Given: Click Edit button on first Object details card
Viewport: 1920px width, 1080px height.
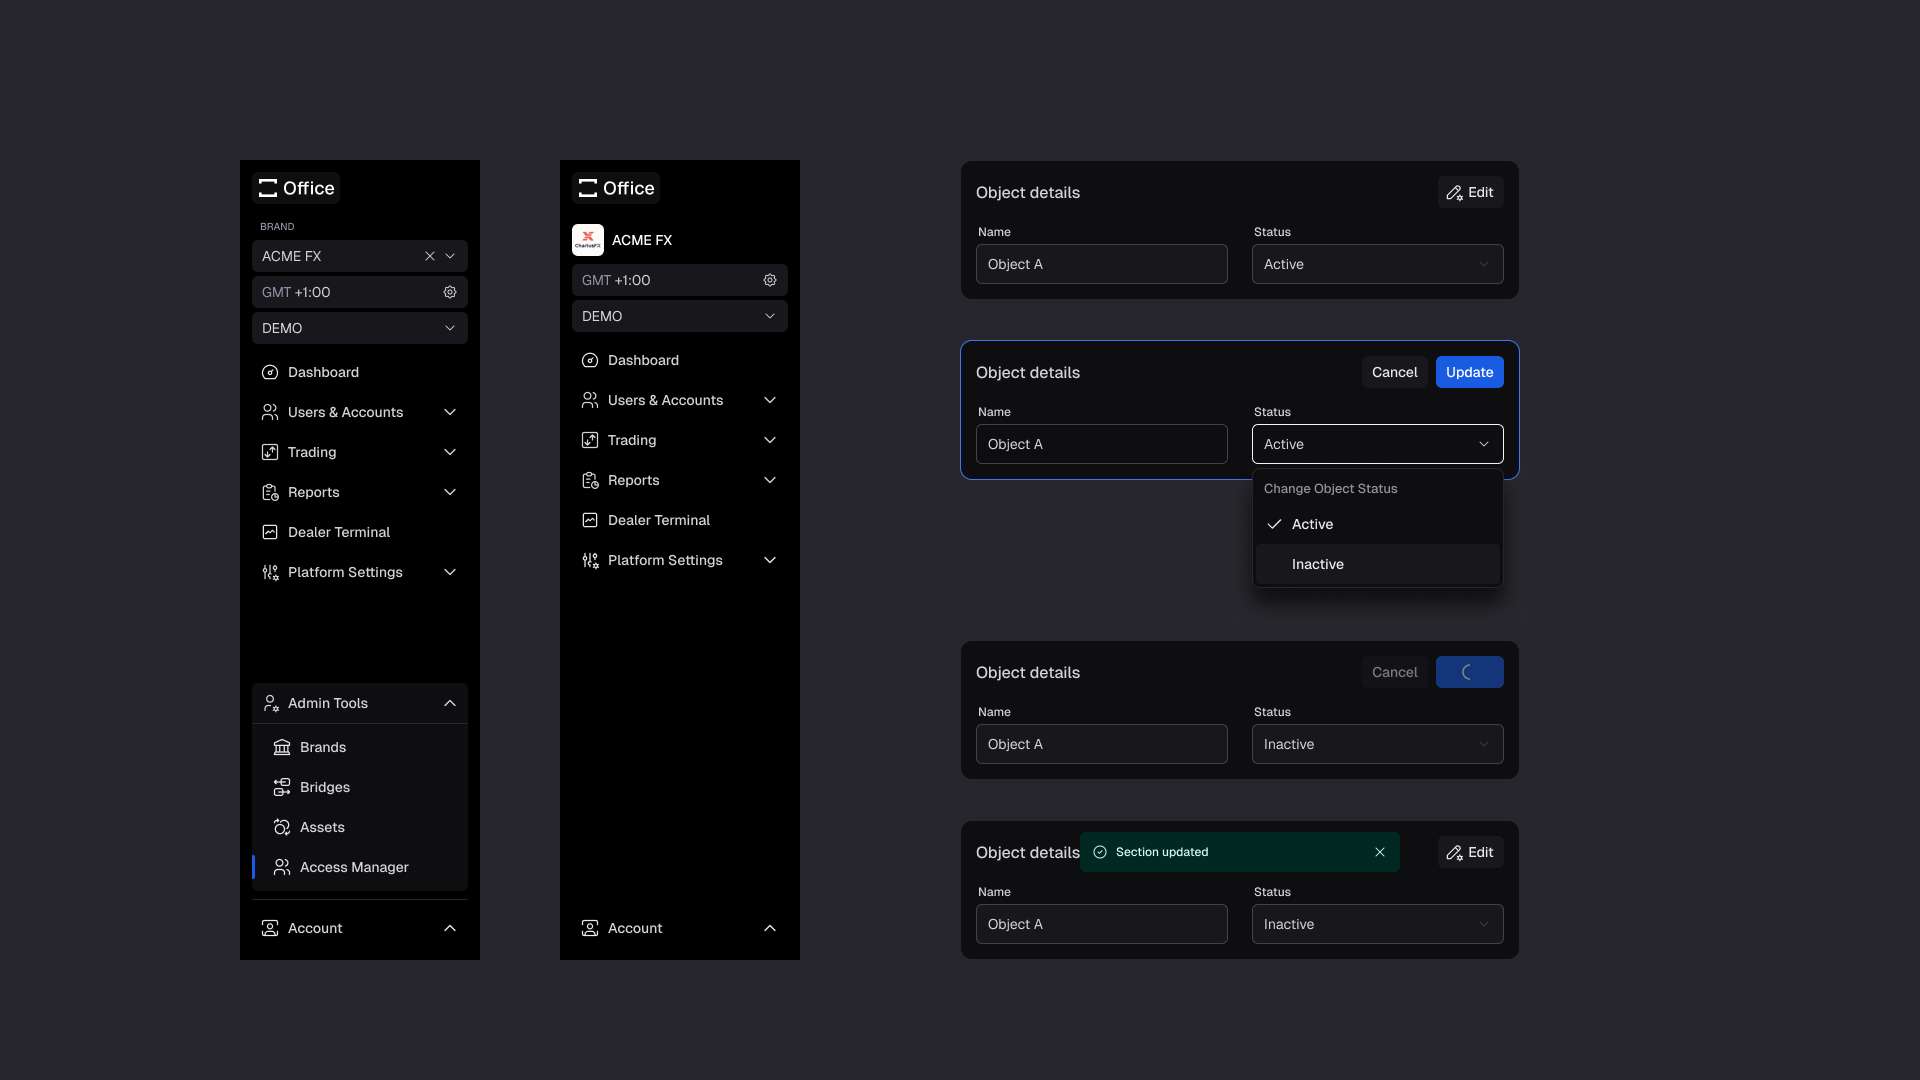Looking at the screenshot, I should point(1470,192).
